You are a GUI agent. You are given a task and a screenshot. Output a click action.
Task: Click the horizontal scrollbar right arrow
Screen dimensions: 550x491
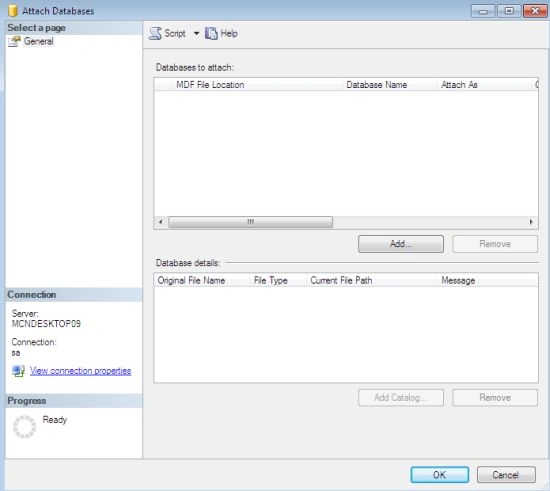[x=531, y=222]
